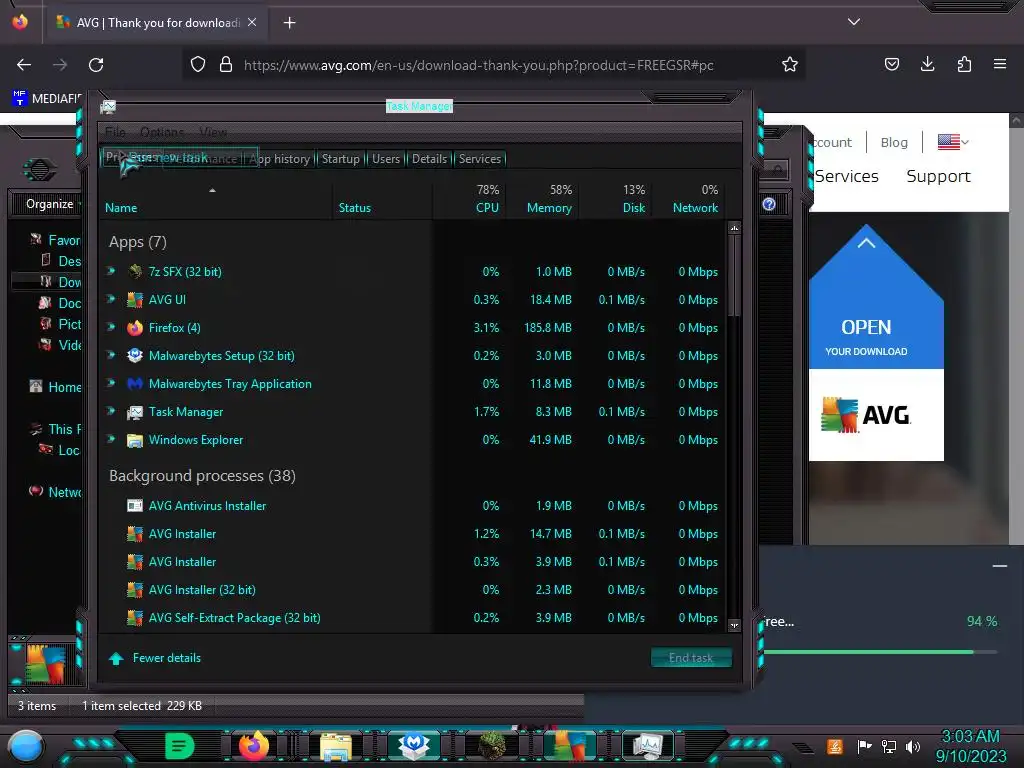Click the Firefox process icon in Task Manager
This screenshot has width=1024, height=768.
[x=135, y=328]
